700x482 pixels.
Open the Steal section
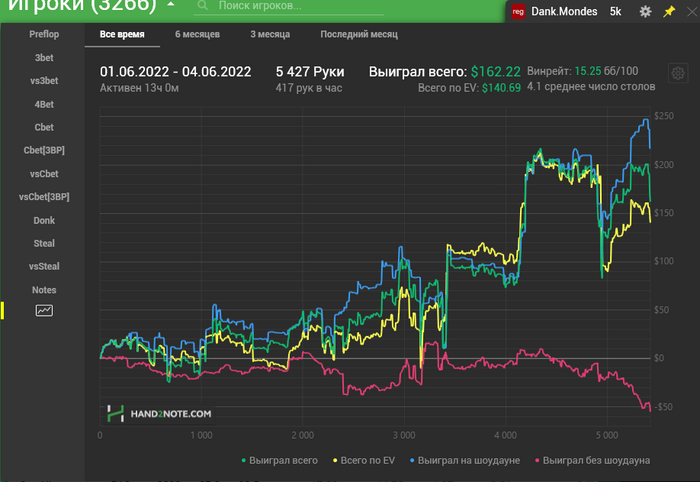[x=44, y=243]
